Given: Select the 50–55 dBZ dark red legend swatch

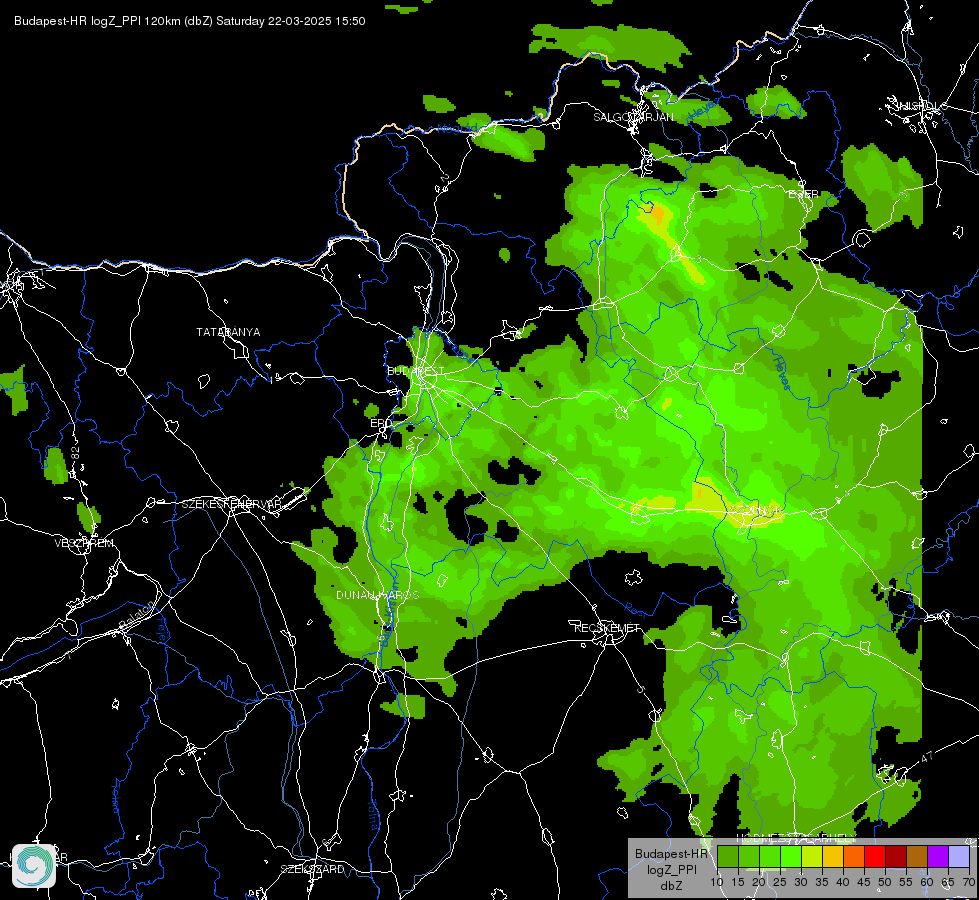Looking at the screenshot, I should click(x=896, y=857).
